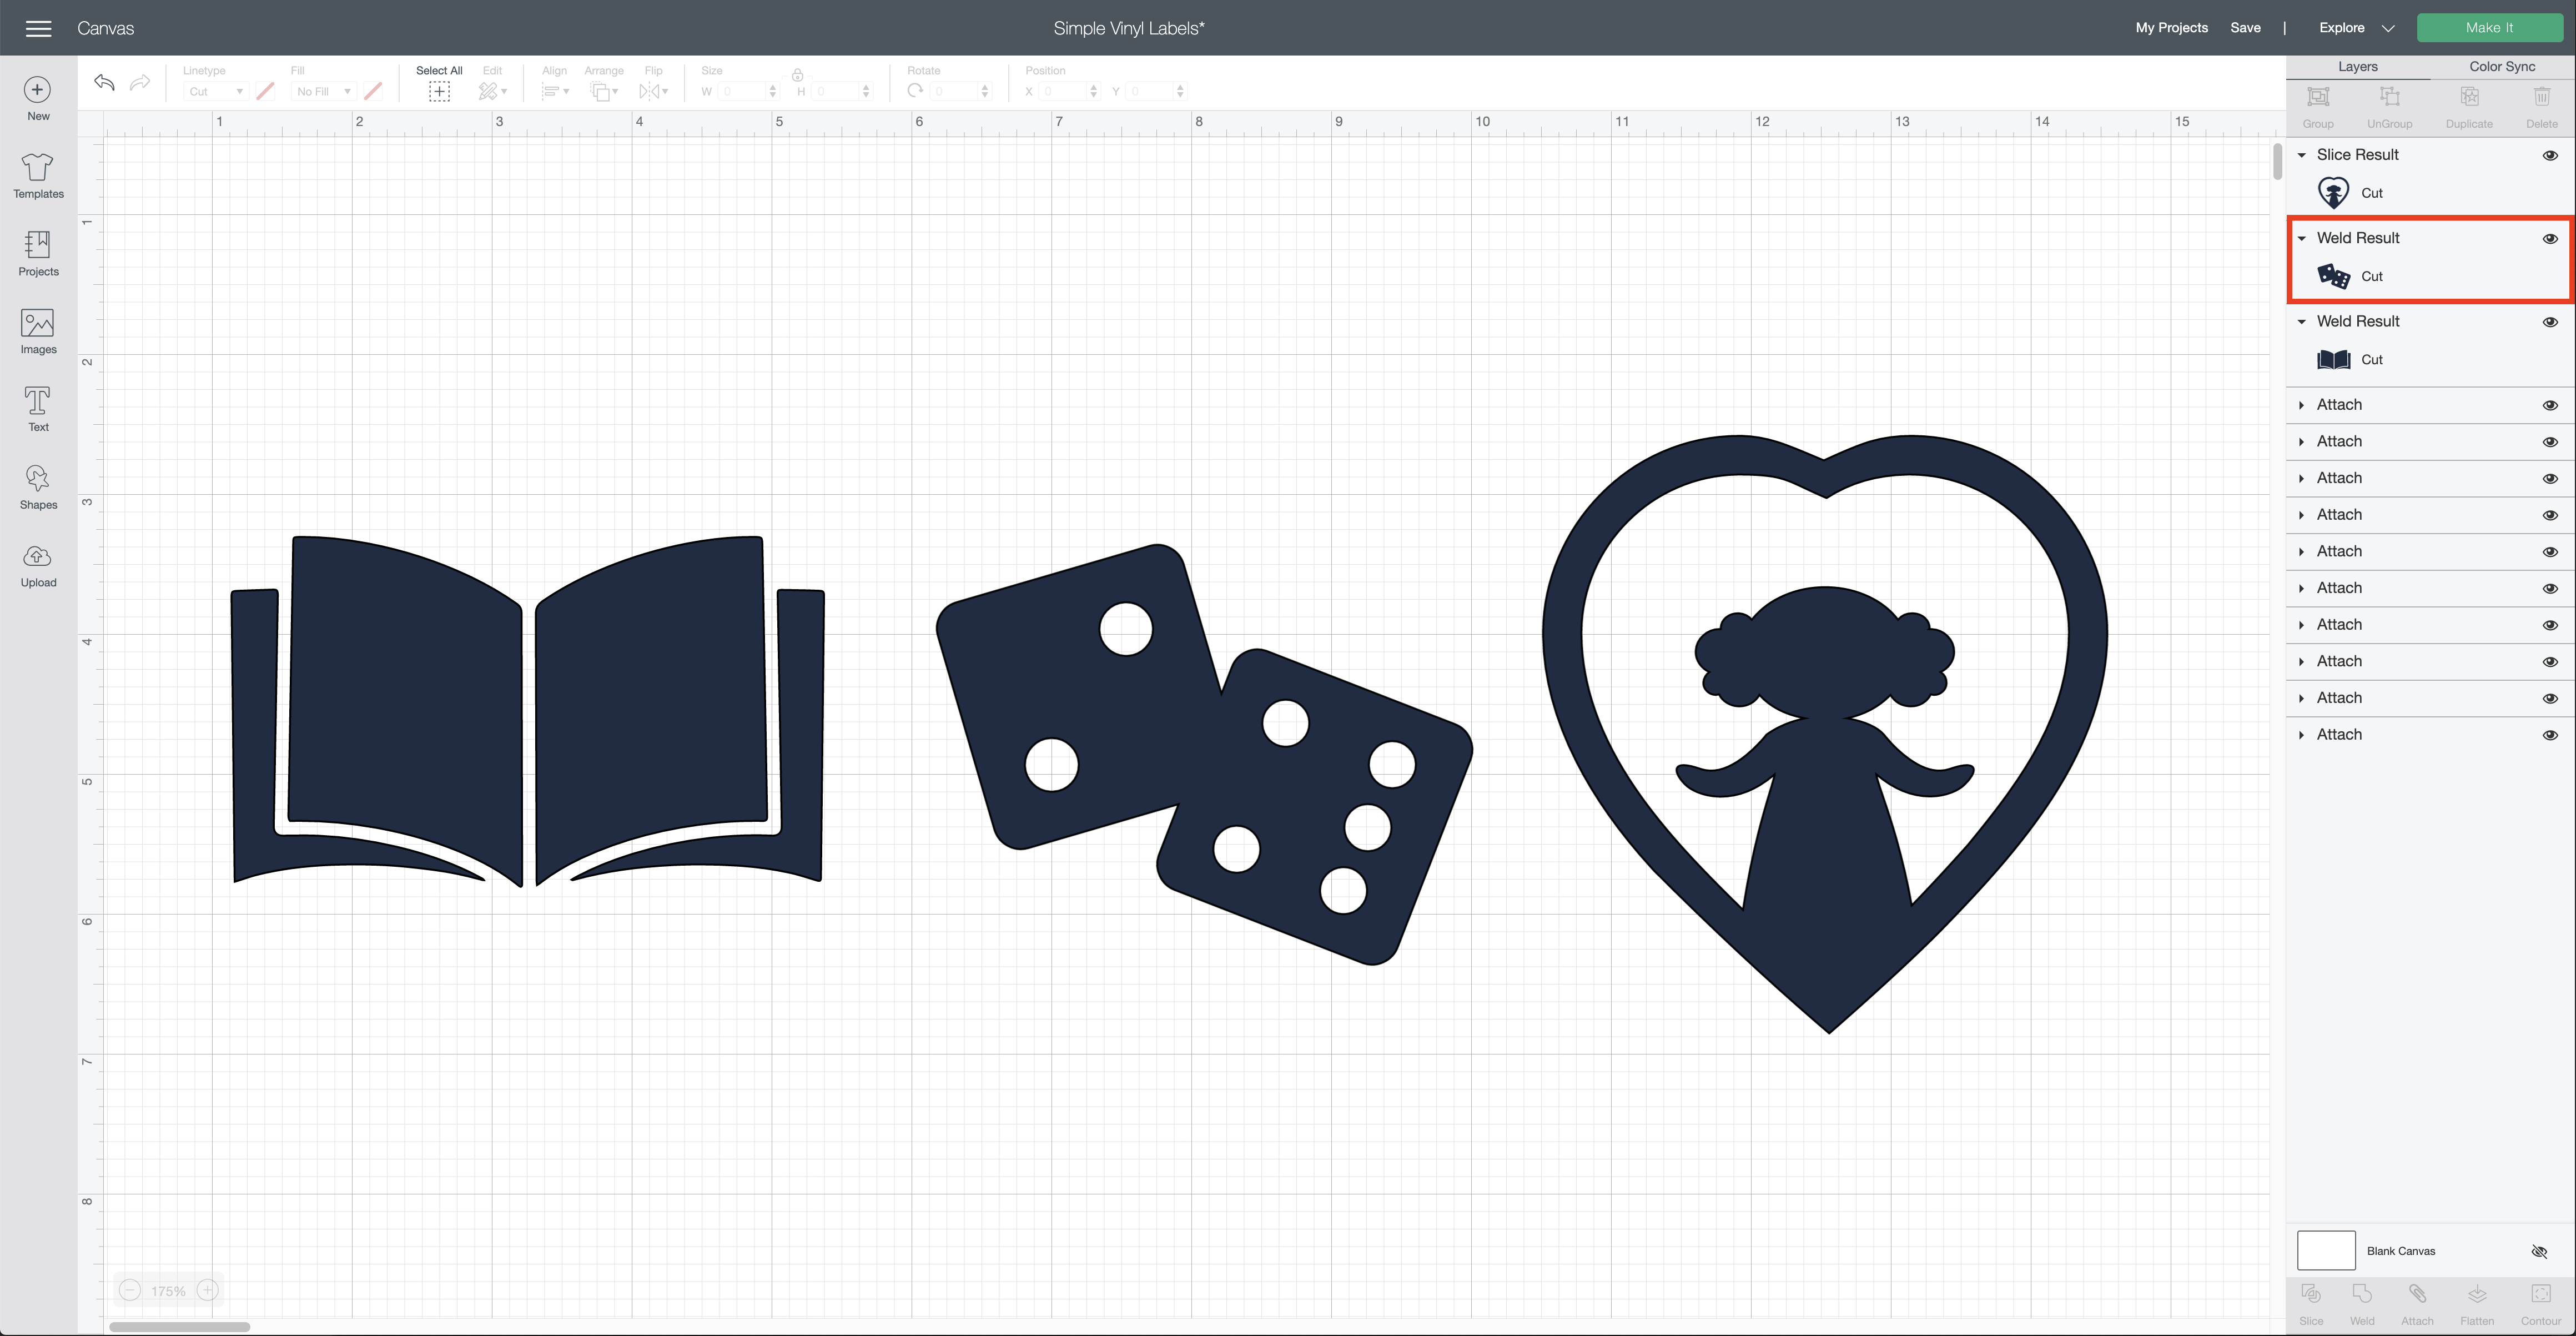Collapse the Slice Result group

(2301, 155)
